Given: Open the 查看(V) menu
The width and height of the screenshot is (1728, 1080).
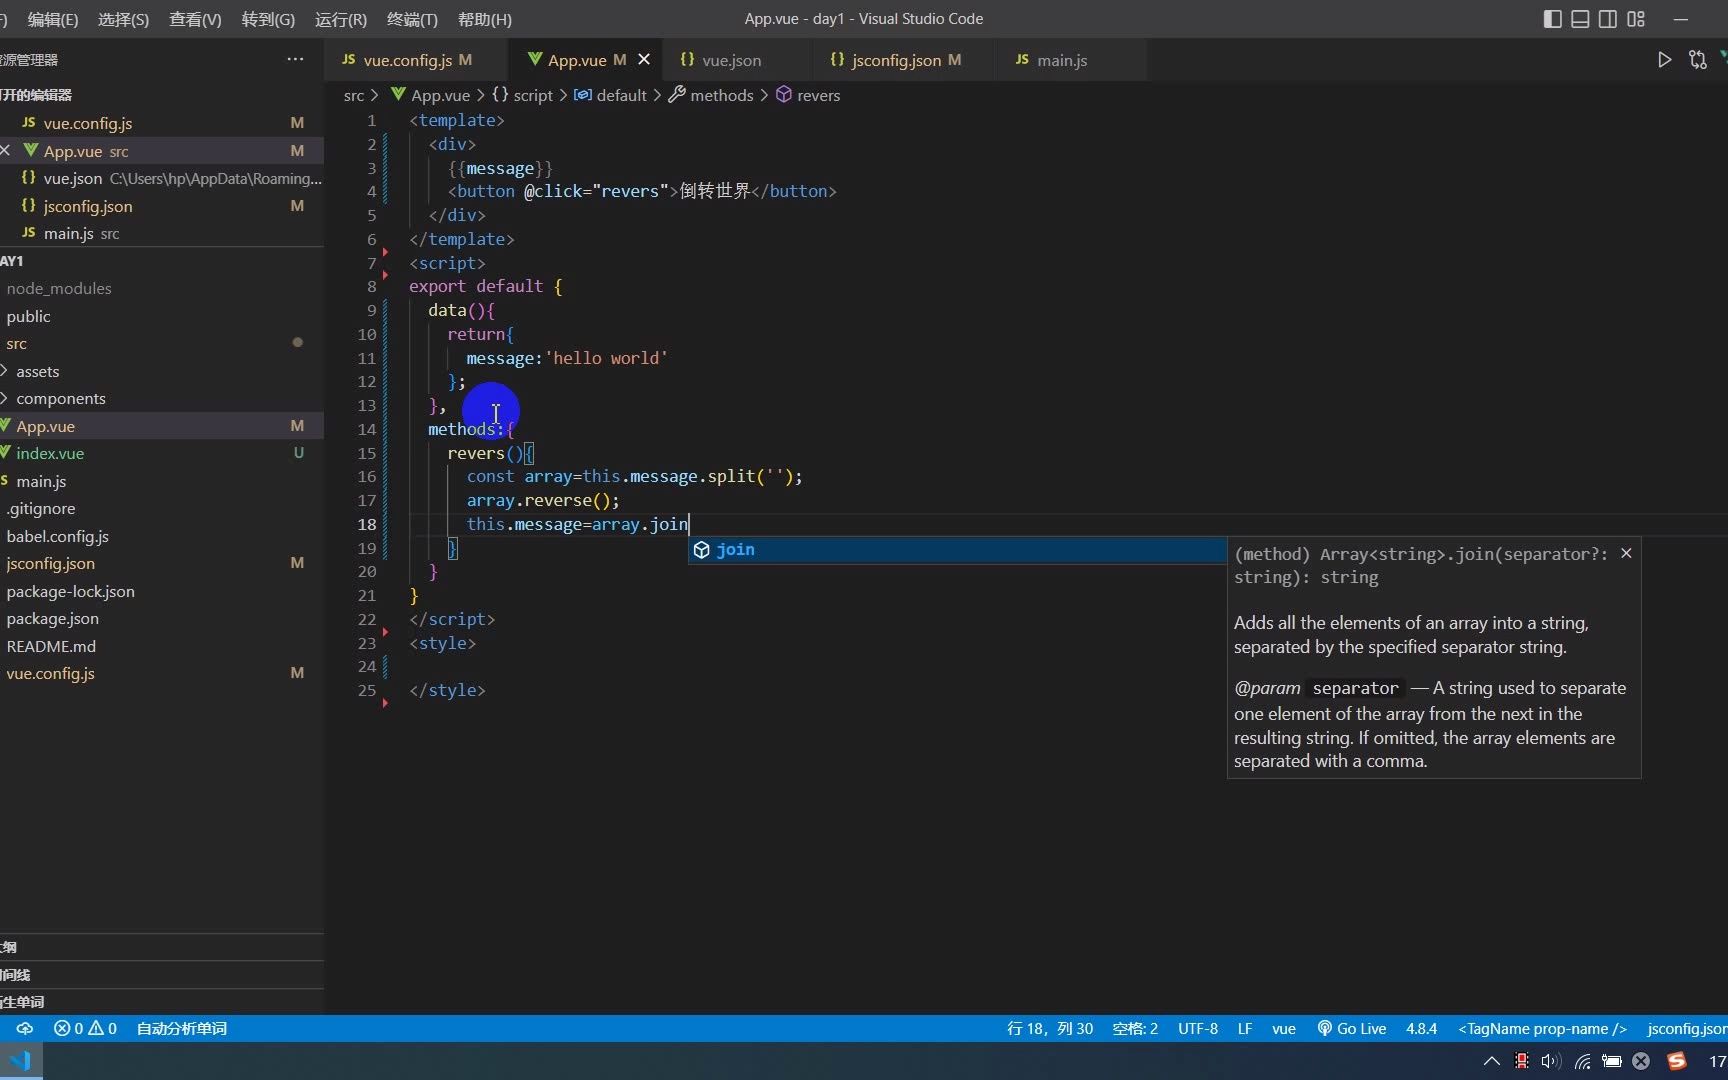Looking at the screenshot, I should point(195,19).
